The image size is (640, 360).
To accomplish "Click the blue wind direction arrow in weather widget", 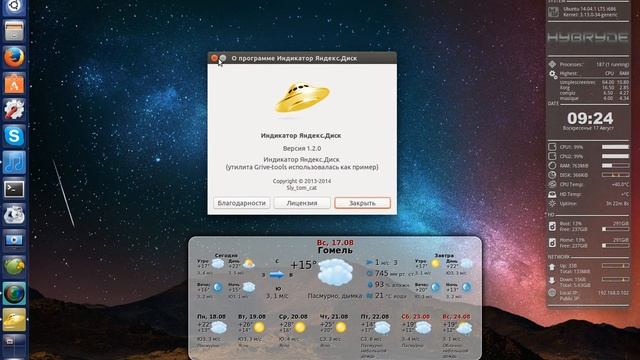I will tap(277, 275).
